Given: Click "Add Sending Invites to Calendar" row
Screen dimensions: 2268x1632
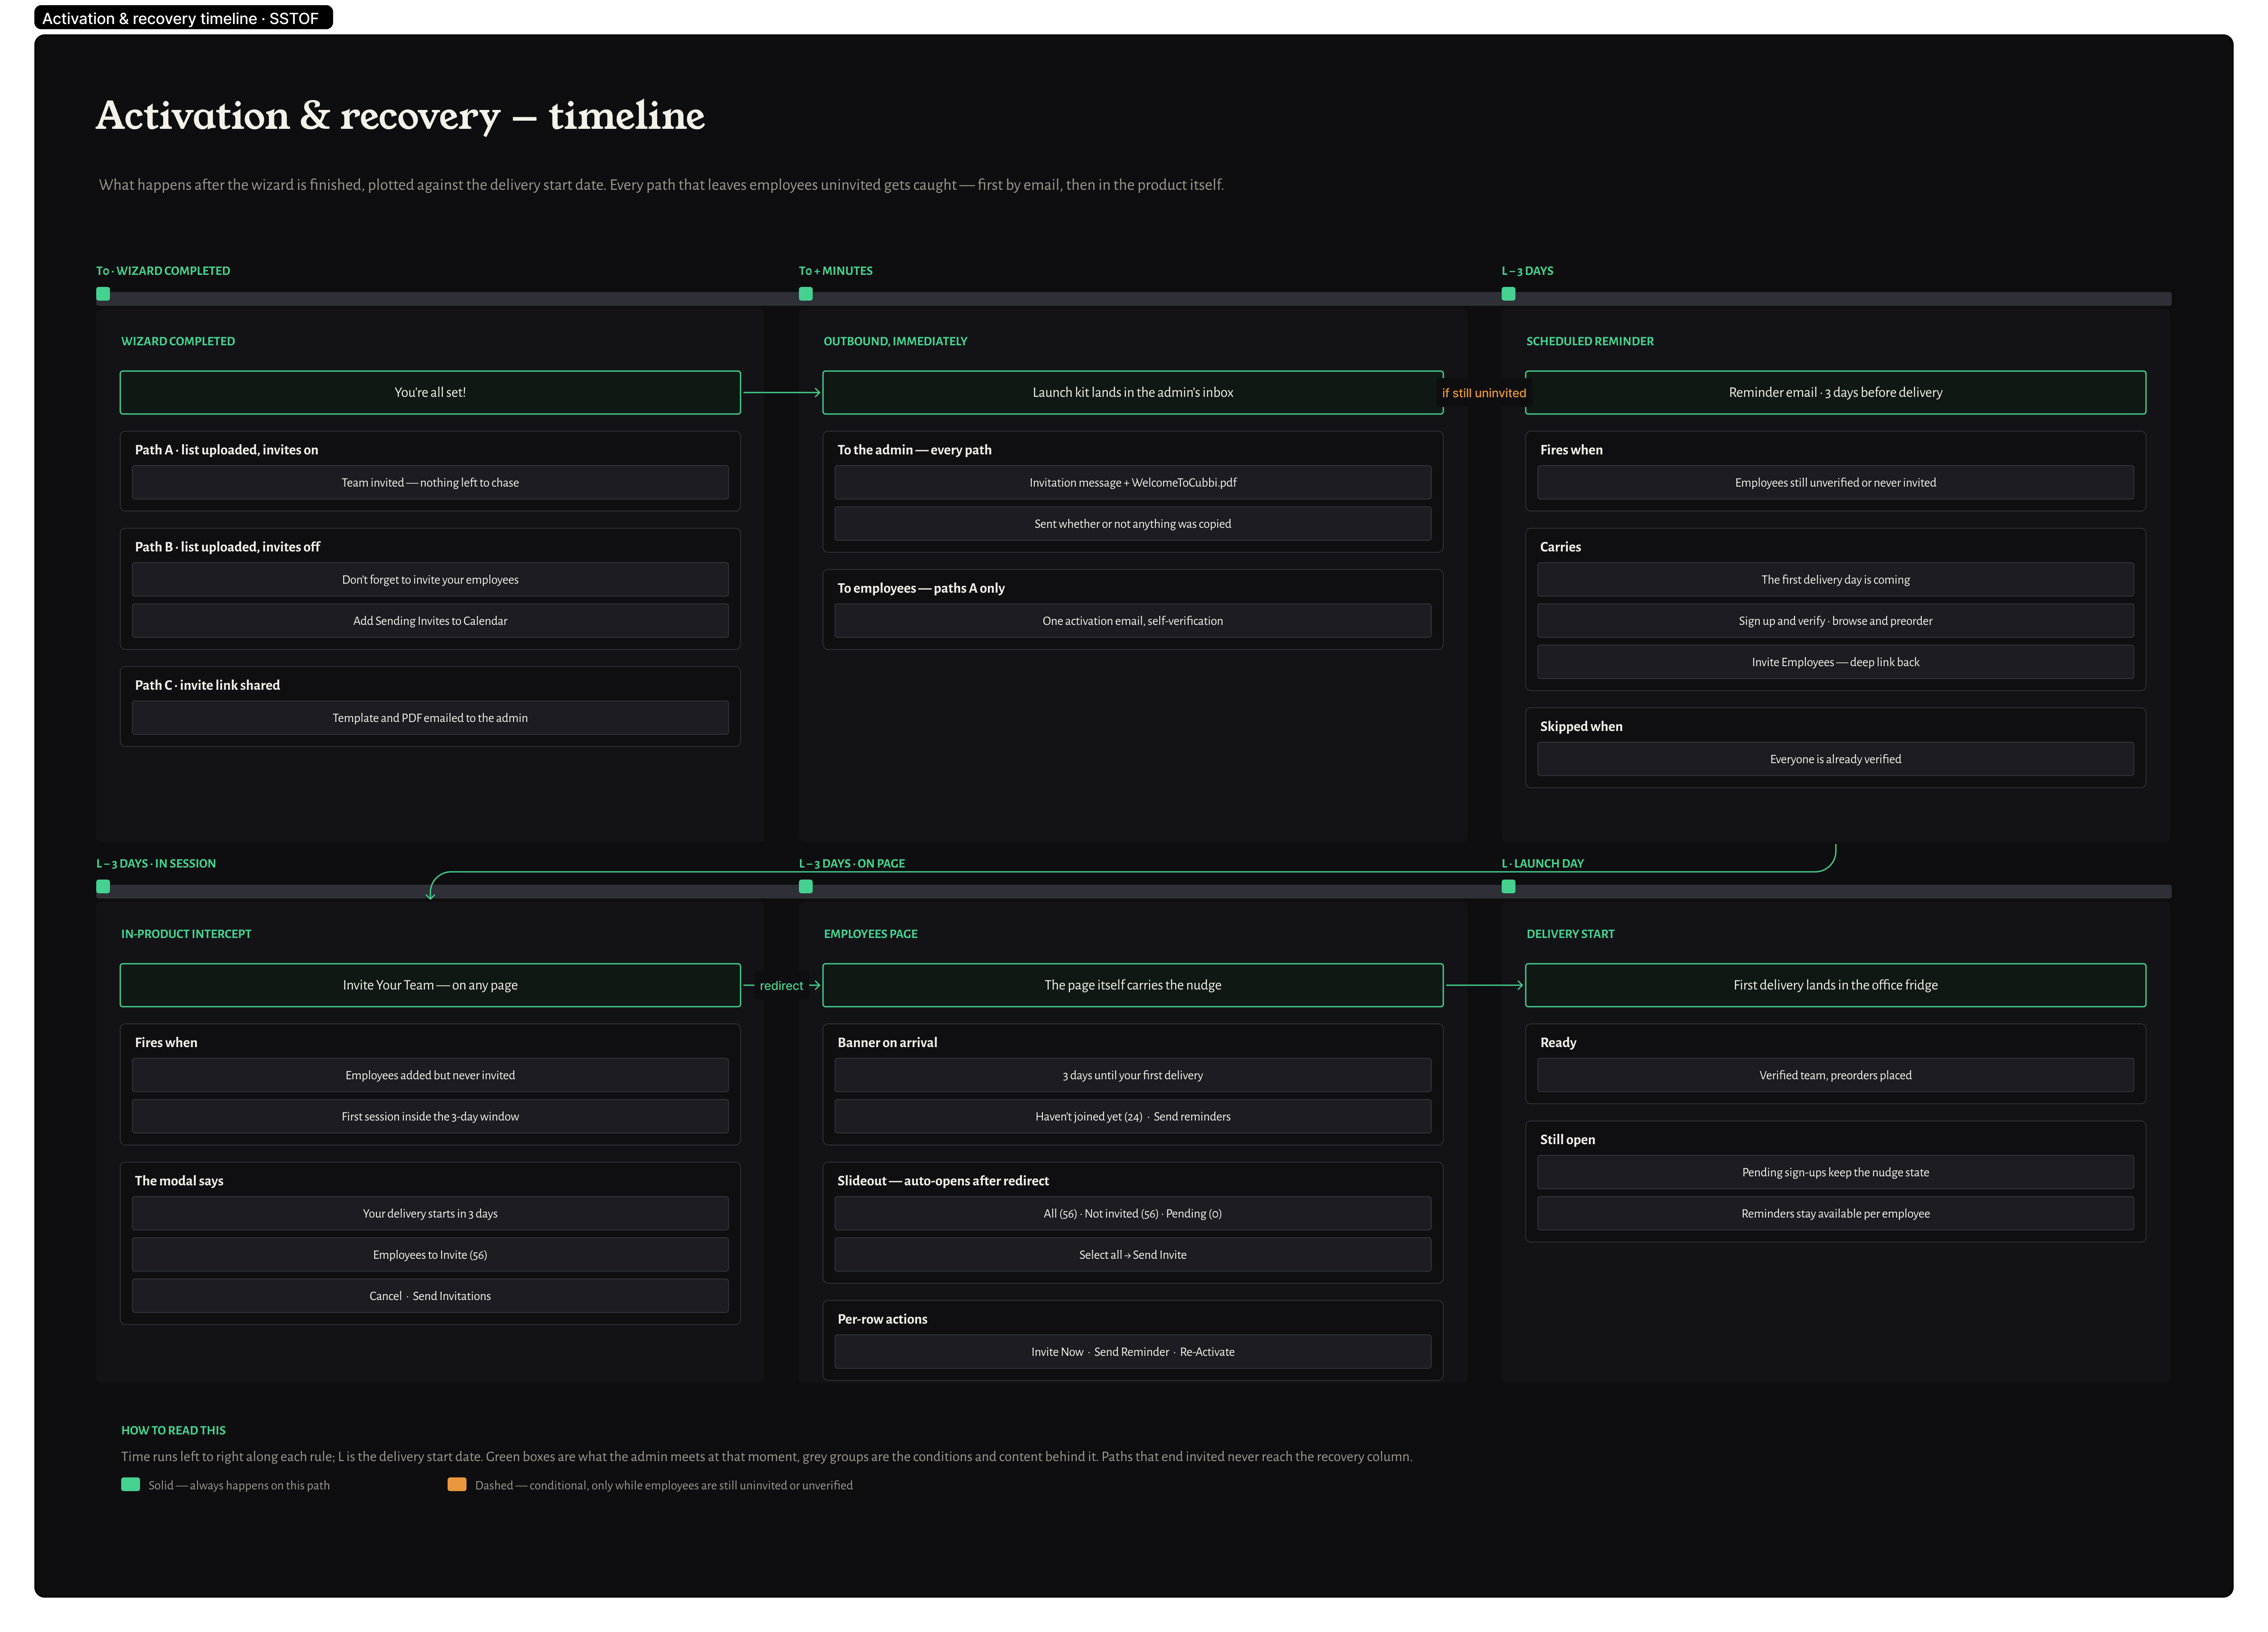Looking at the screenshot, I should click(430, 621).
